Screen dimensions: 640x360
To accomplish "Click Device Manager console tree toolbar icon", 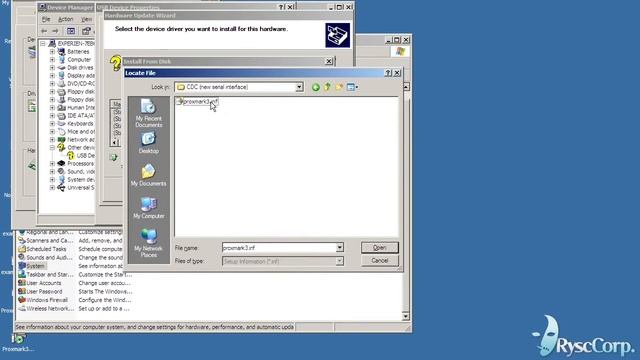I will tap(71, 31).
